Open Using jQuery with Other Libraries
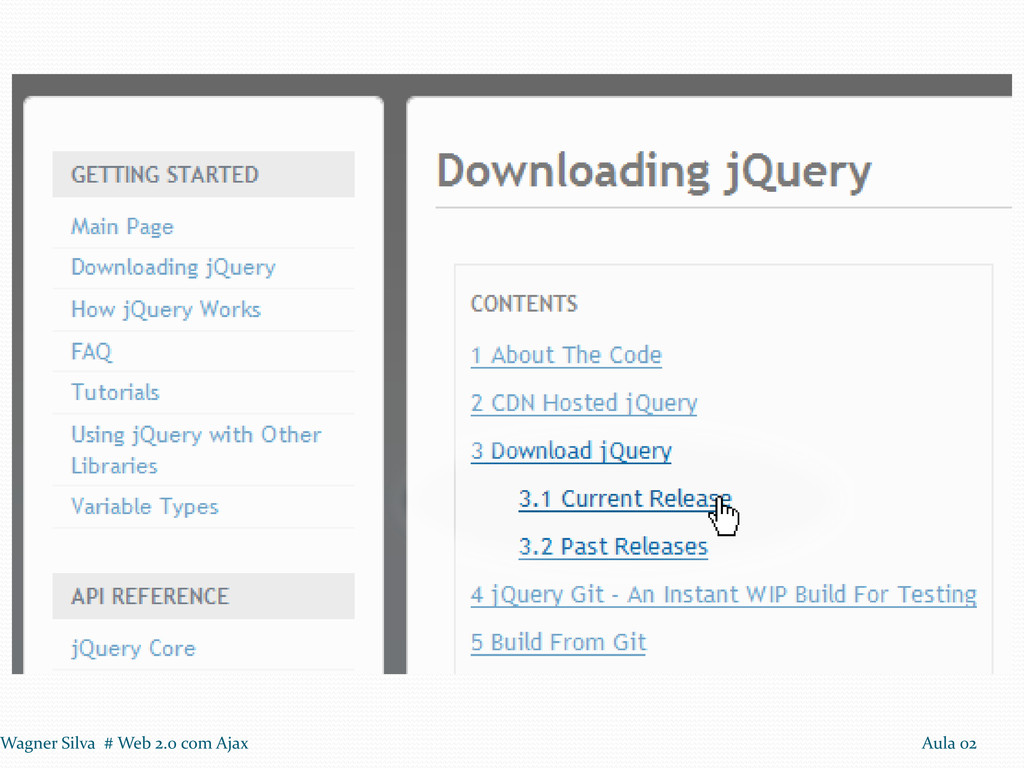1024x768 pixels. point(196,450)
